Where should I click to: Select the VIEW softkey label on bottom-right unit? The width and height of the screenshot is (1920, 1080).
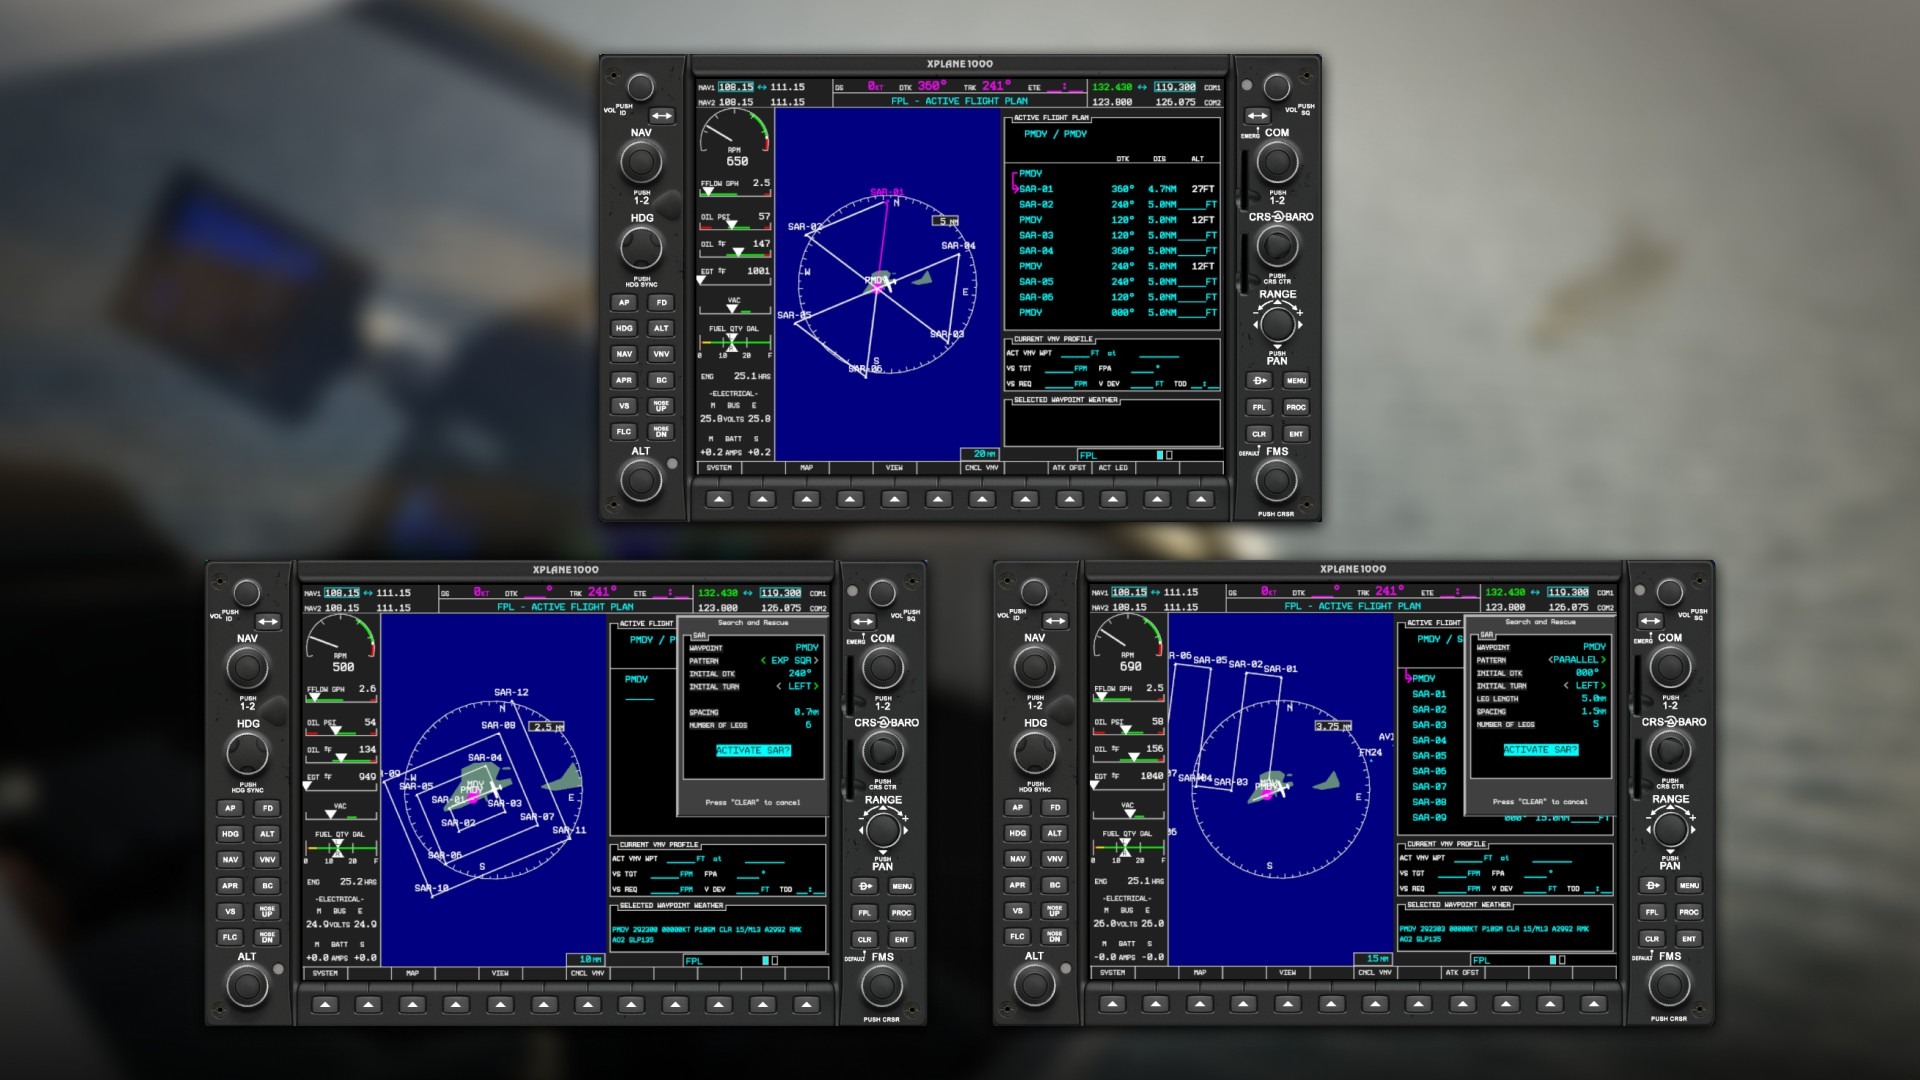[x=1287, y=973]
